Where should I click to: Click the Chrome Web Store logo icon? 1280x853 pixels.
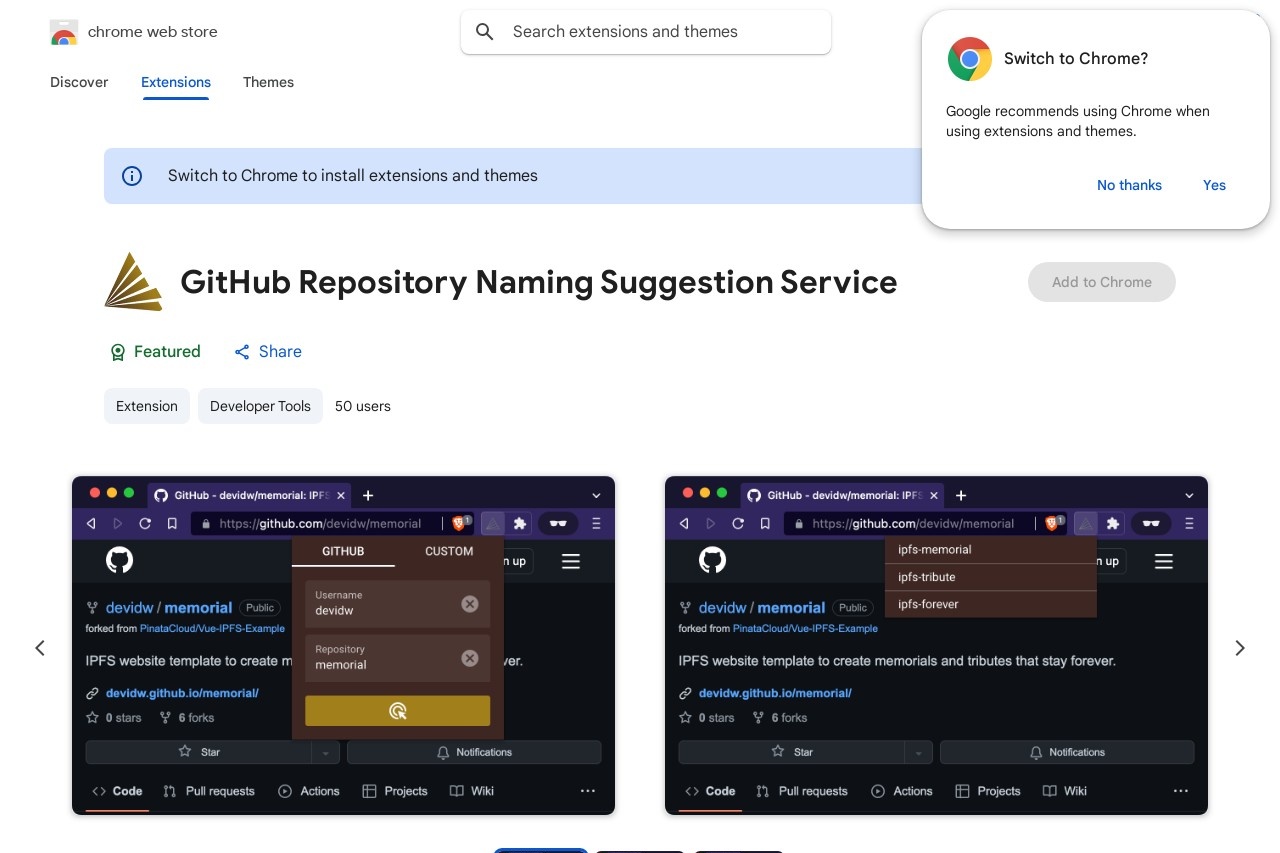64,32
